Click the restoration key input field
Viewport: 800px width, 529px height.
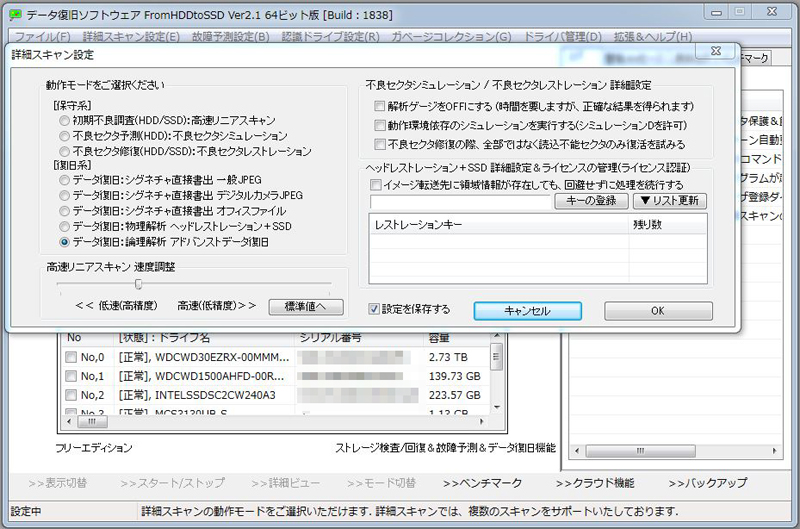(x=460, y=201)
